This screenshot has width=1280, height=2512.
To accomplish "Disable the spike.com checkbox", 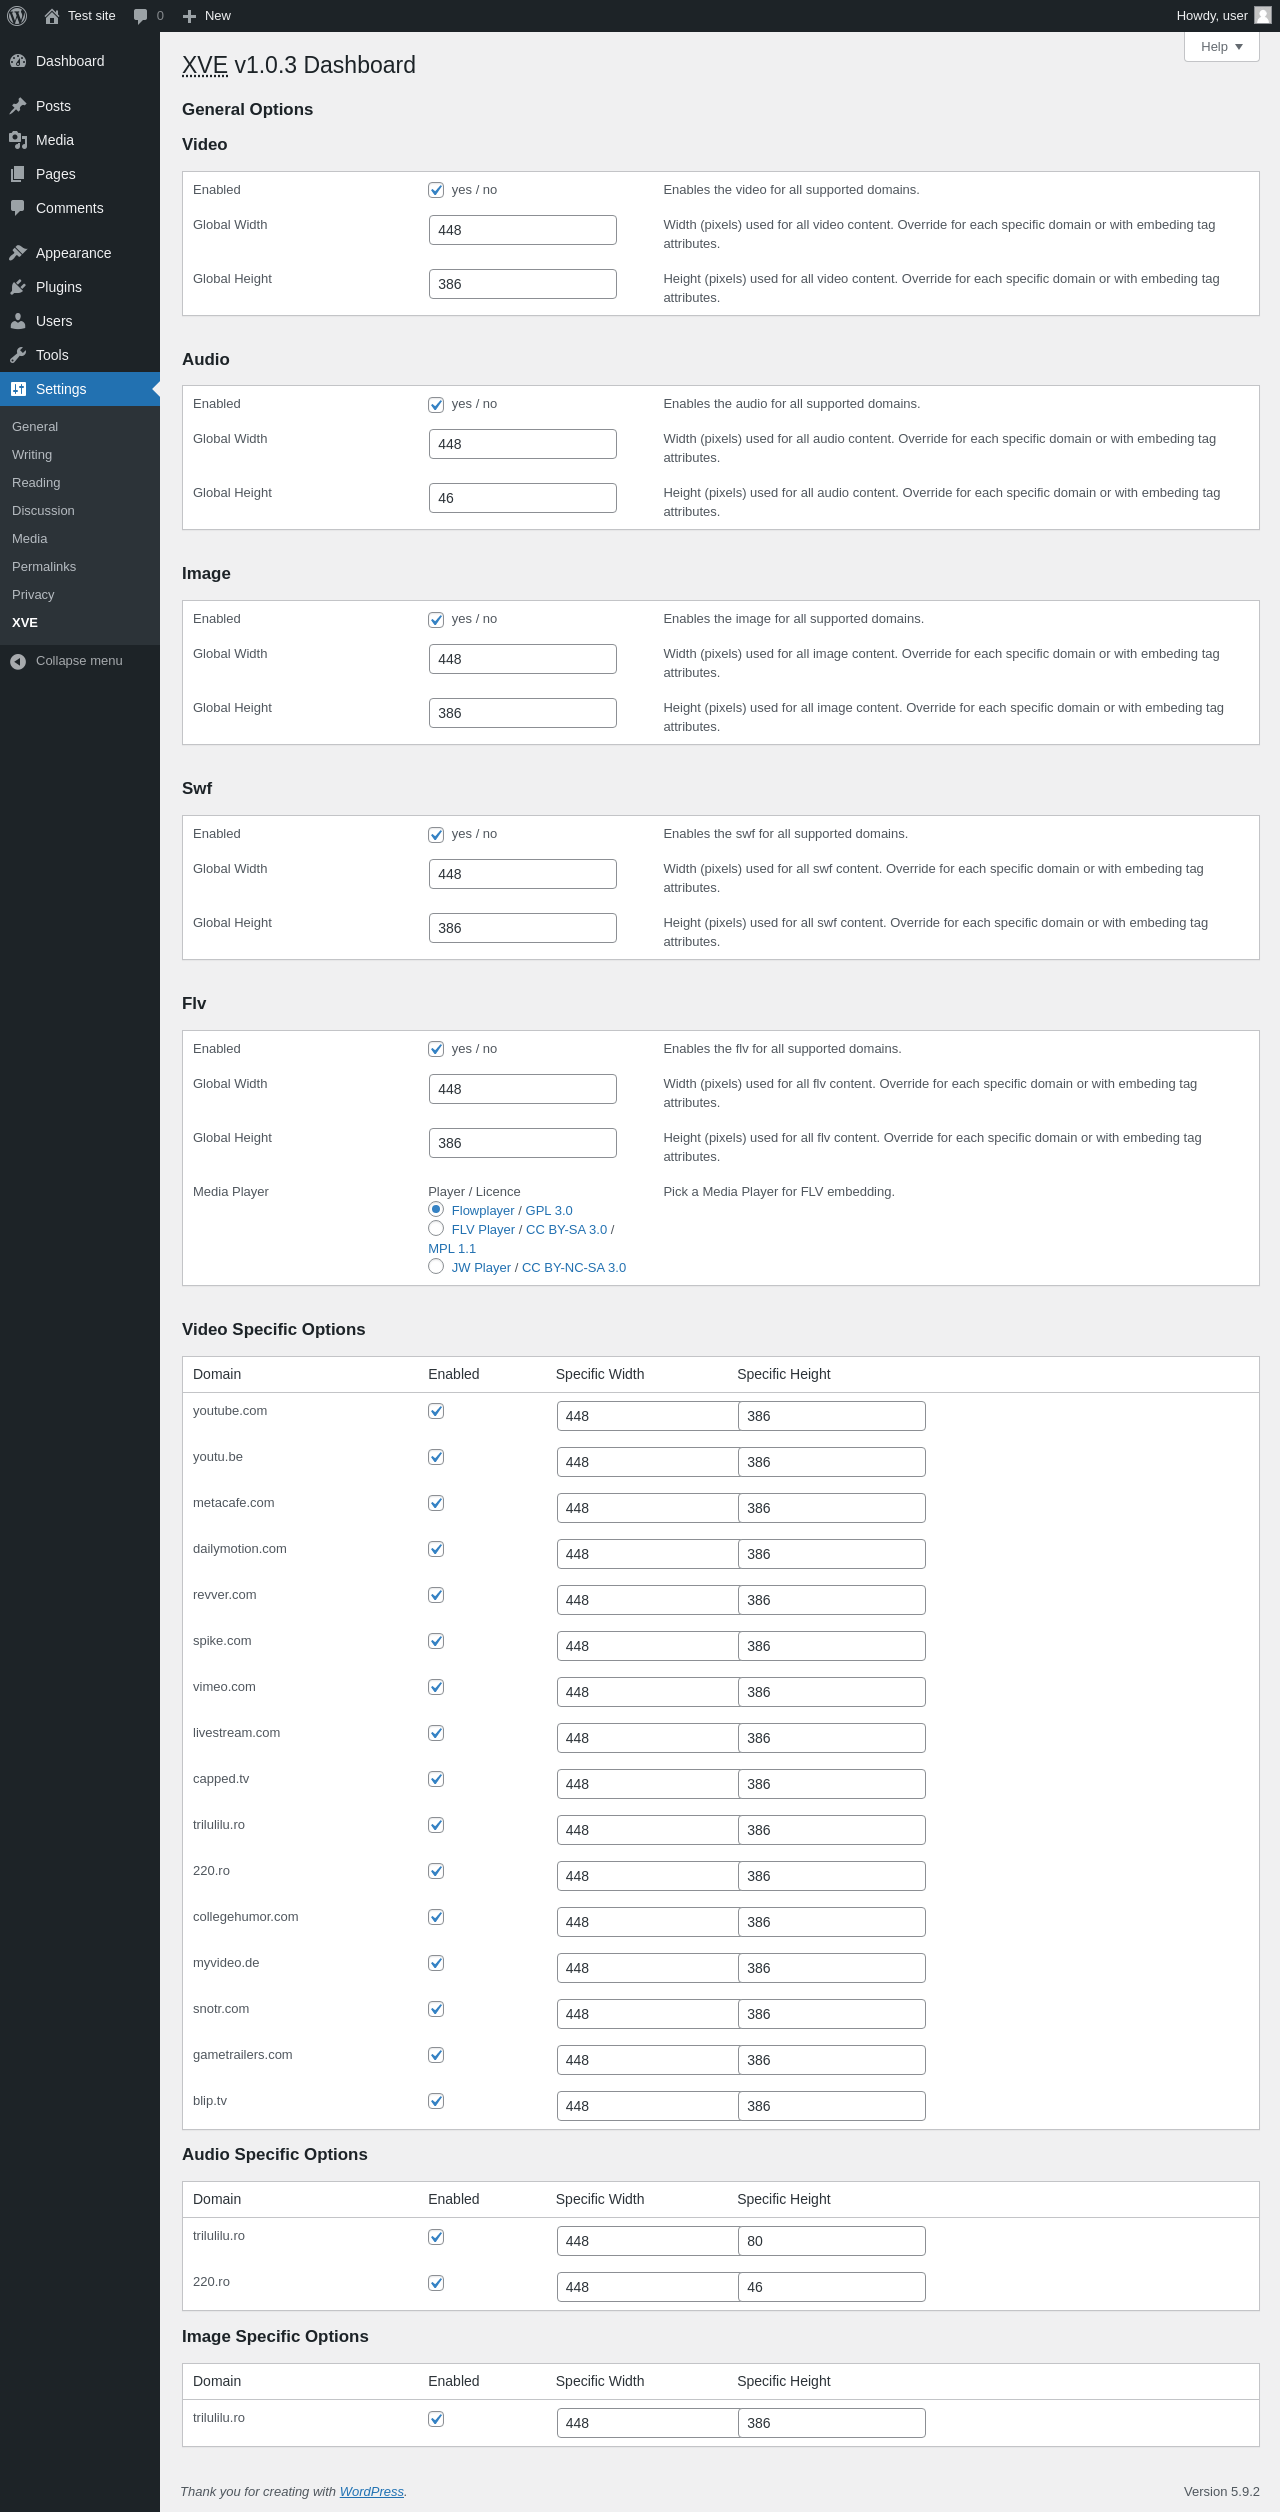I will click(436, 1641).
